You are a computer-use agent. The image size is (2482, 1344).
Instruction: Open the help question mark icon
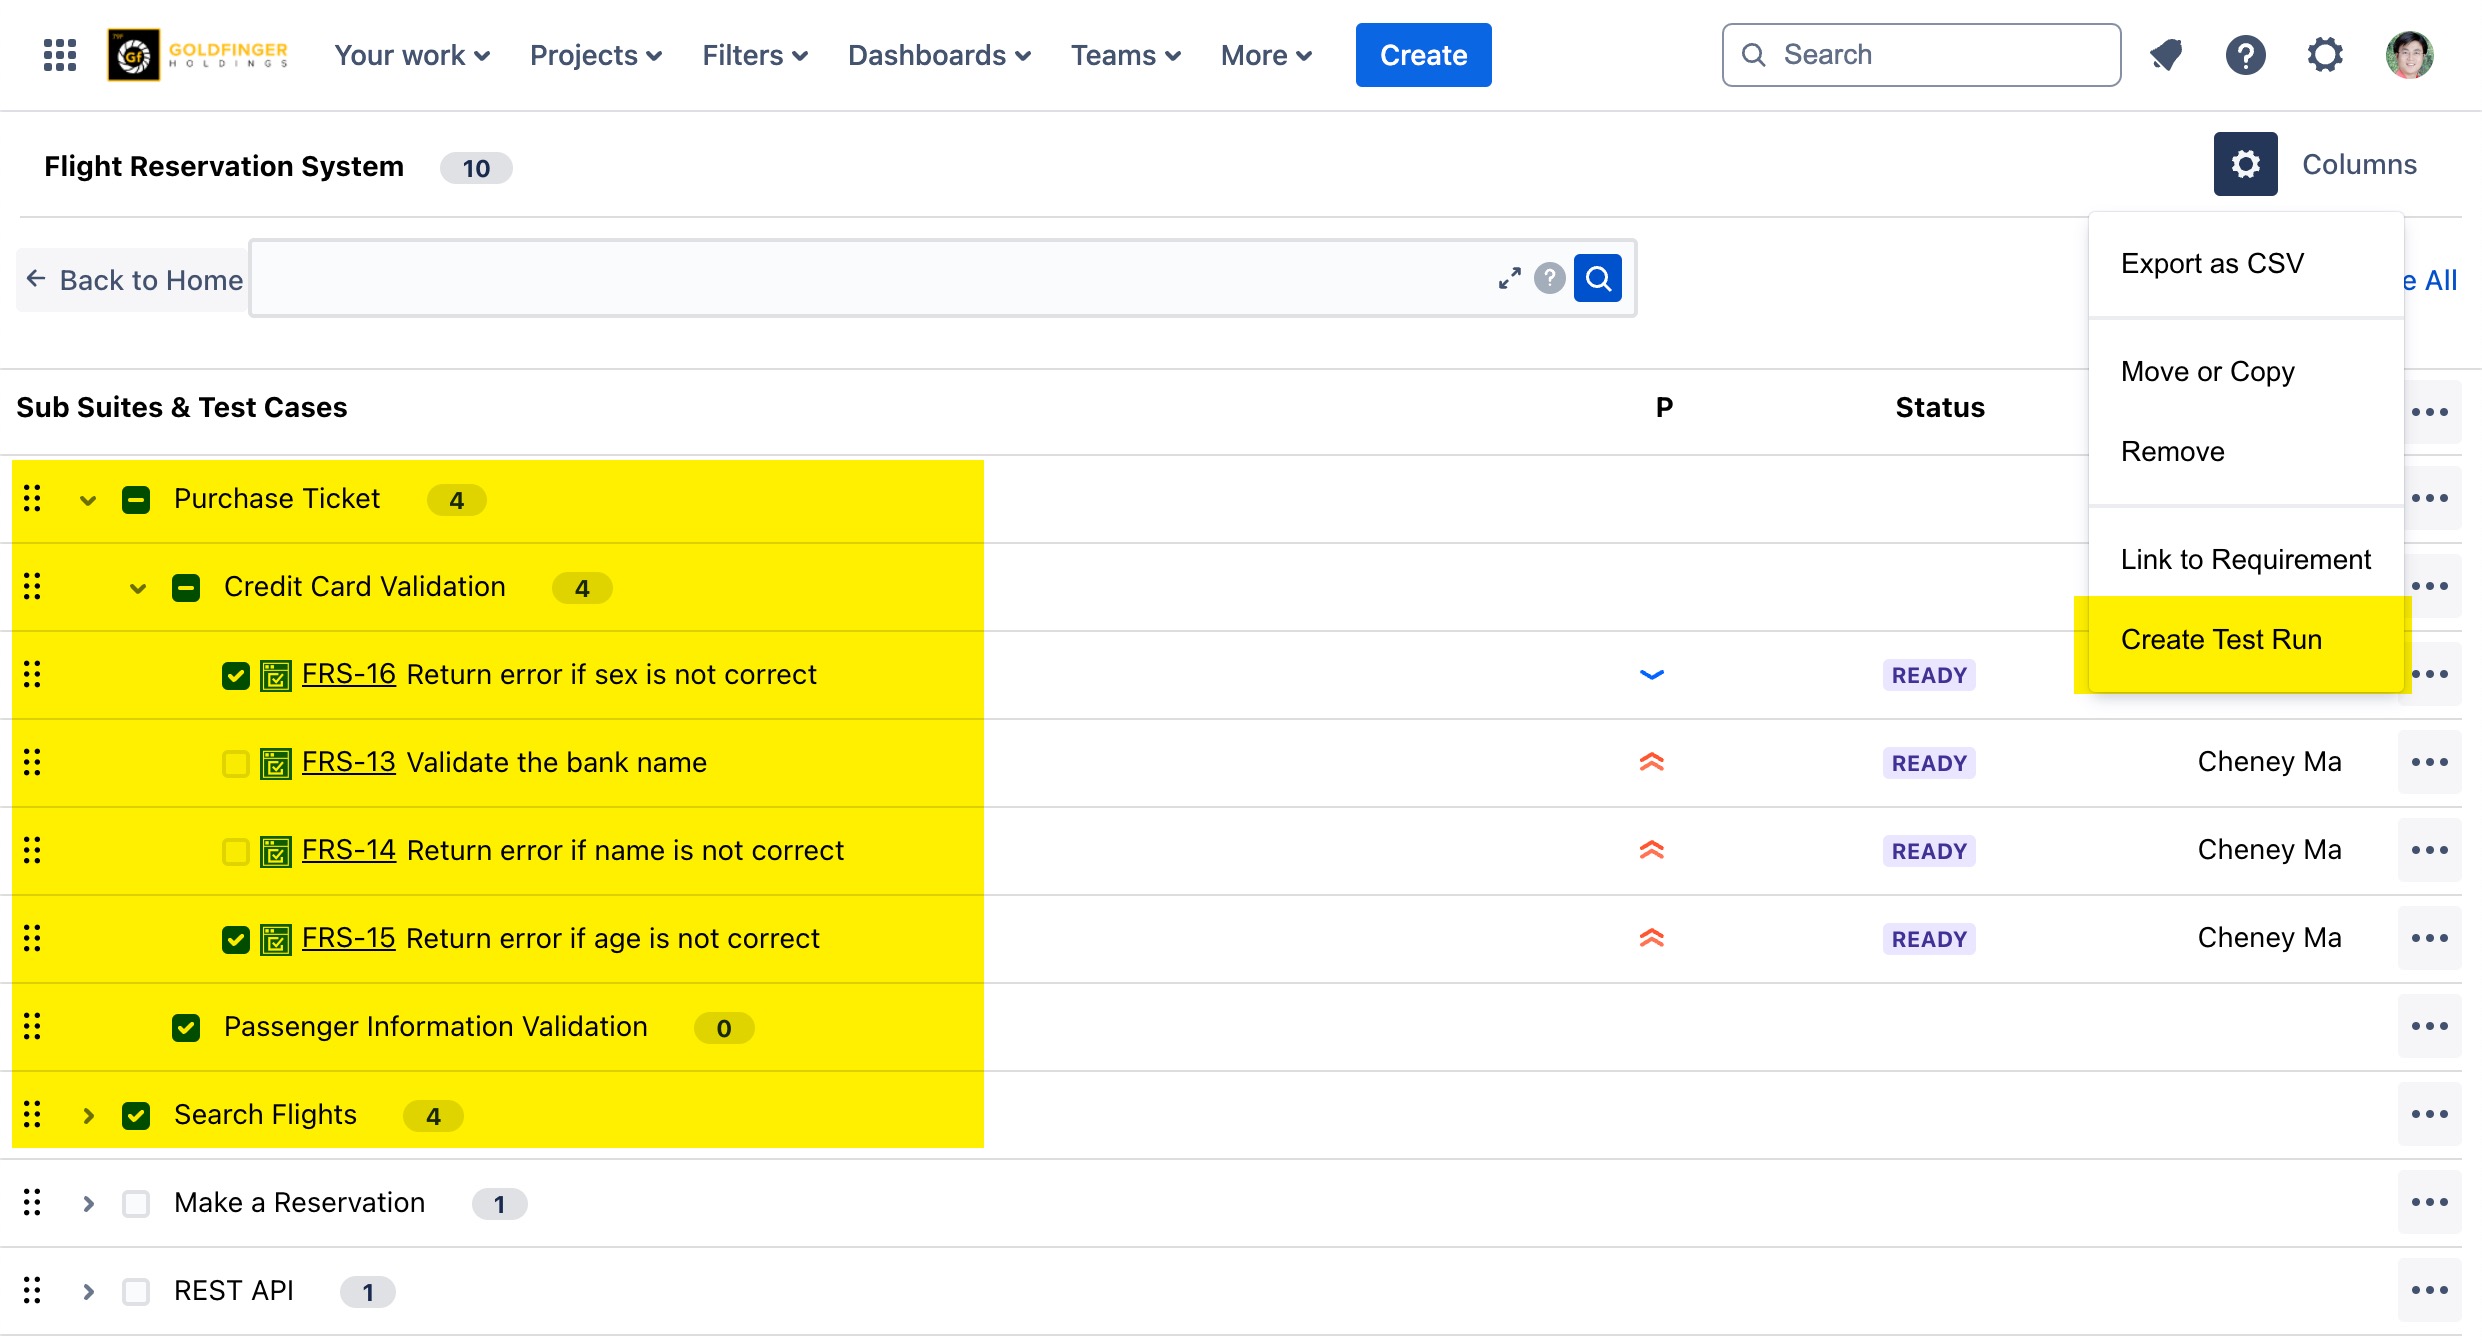[2246, 55]
